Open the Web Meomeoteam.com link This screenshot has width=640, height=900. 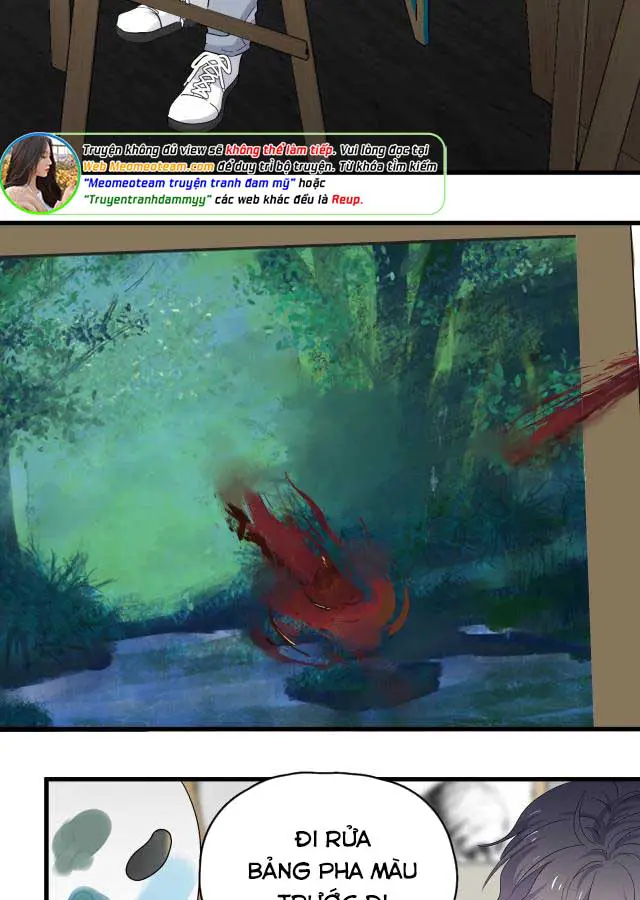click(148, 166)
